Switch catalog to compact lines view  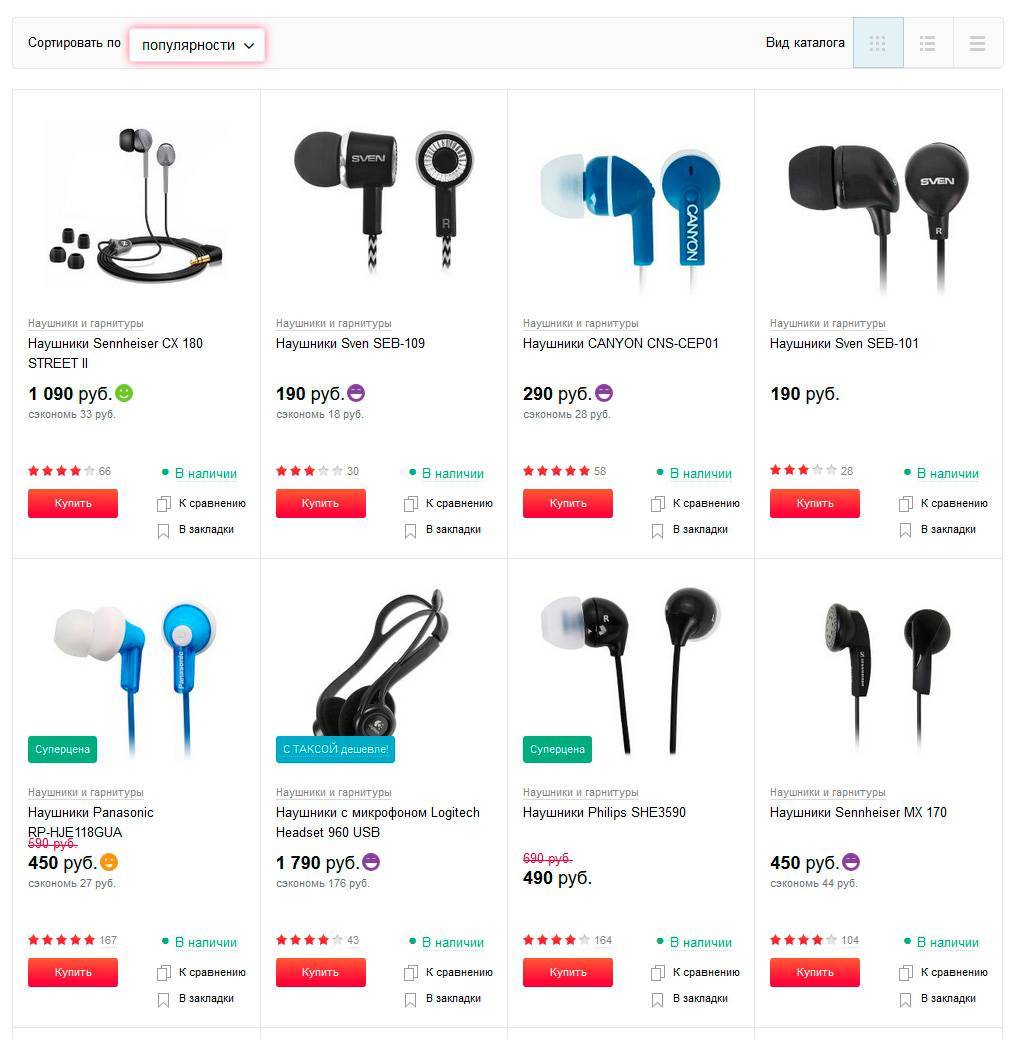(978, 43)
